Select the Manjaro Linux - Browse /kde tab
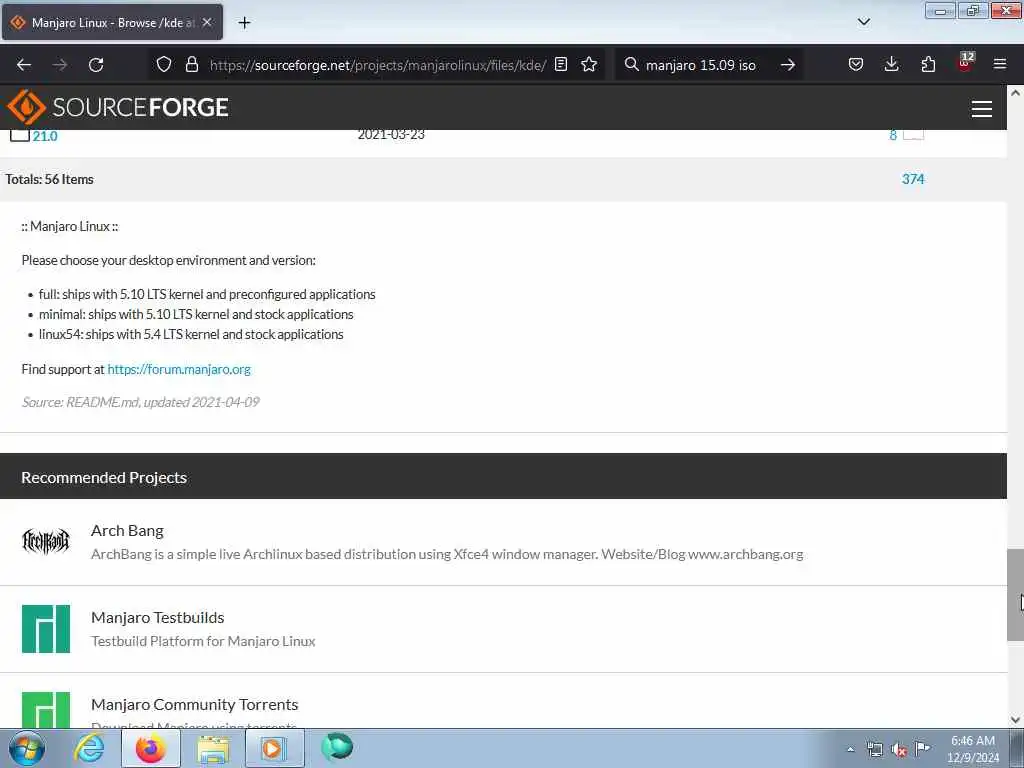The width and height of the screenshot is (1024, 768). point(112,22)
